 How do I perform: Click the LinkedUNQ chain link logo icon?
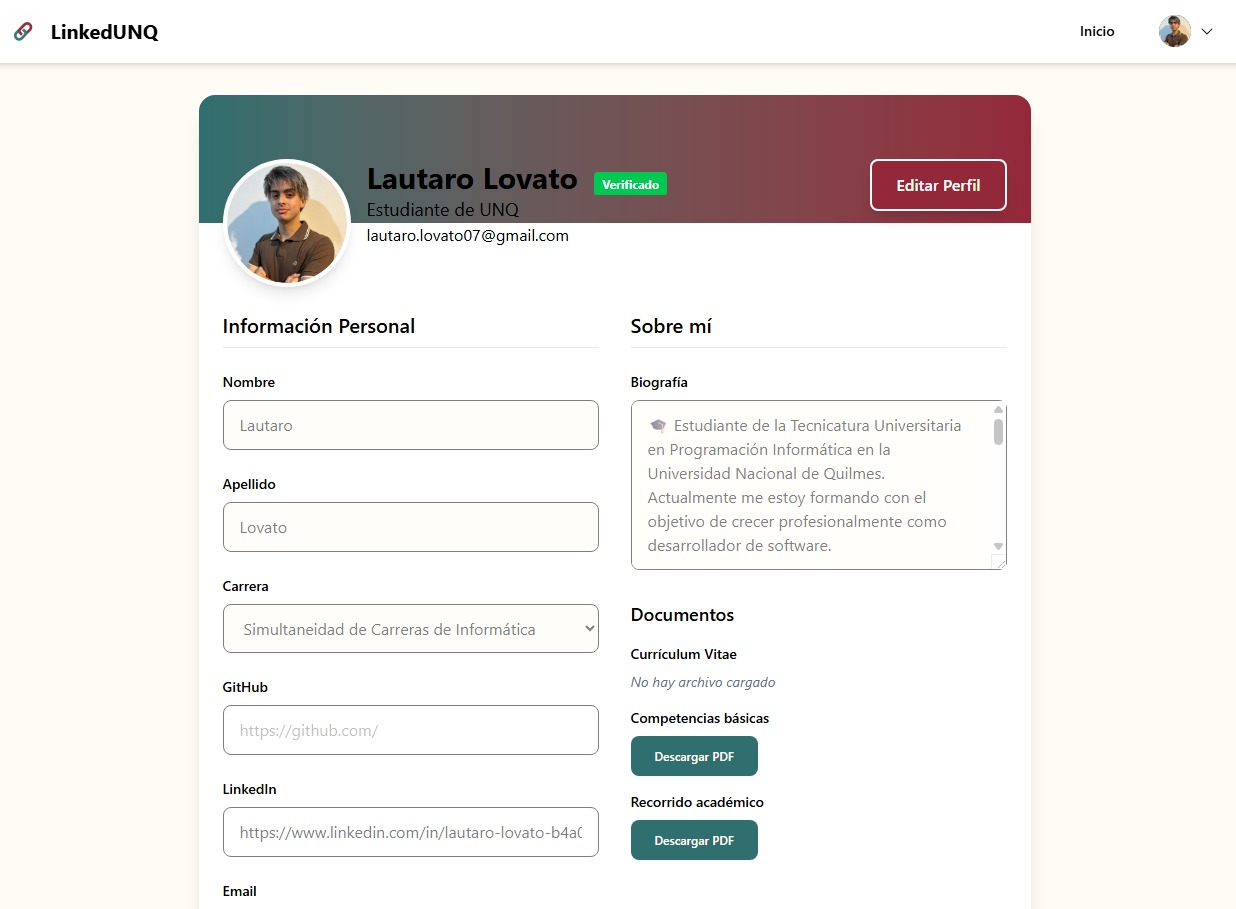pyautogui.click(x=23, y=32)
